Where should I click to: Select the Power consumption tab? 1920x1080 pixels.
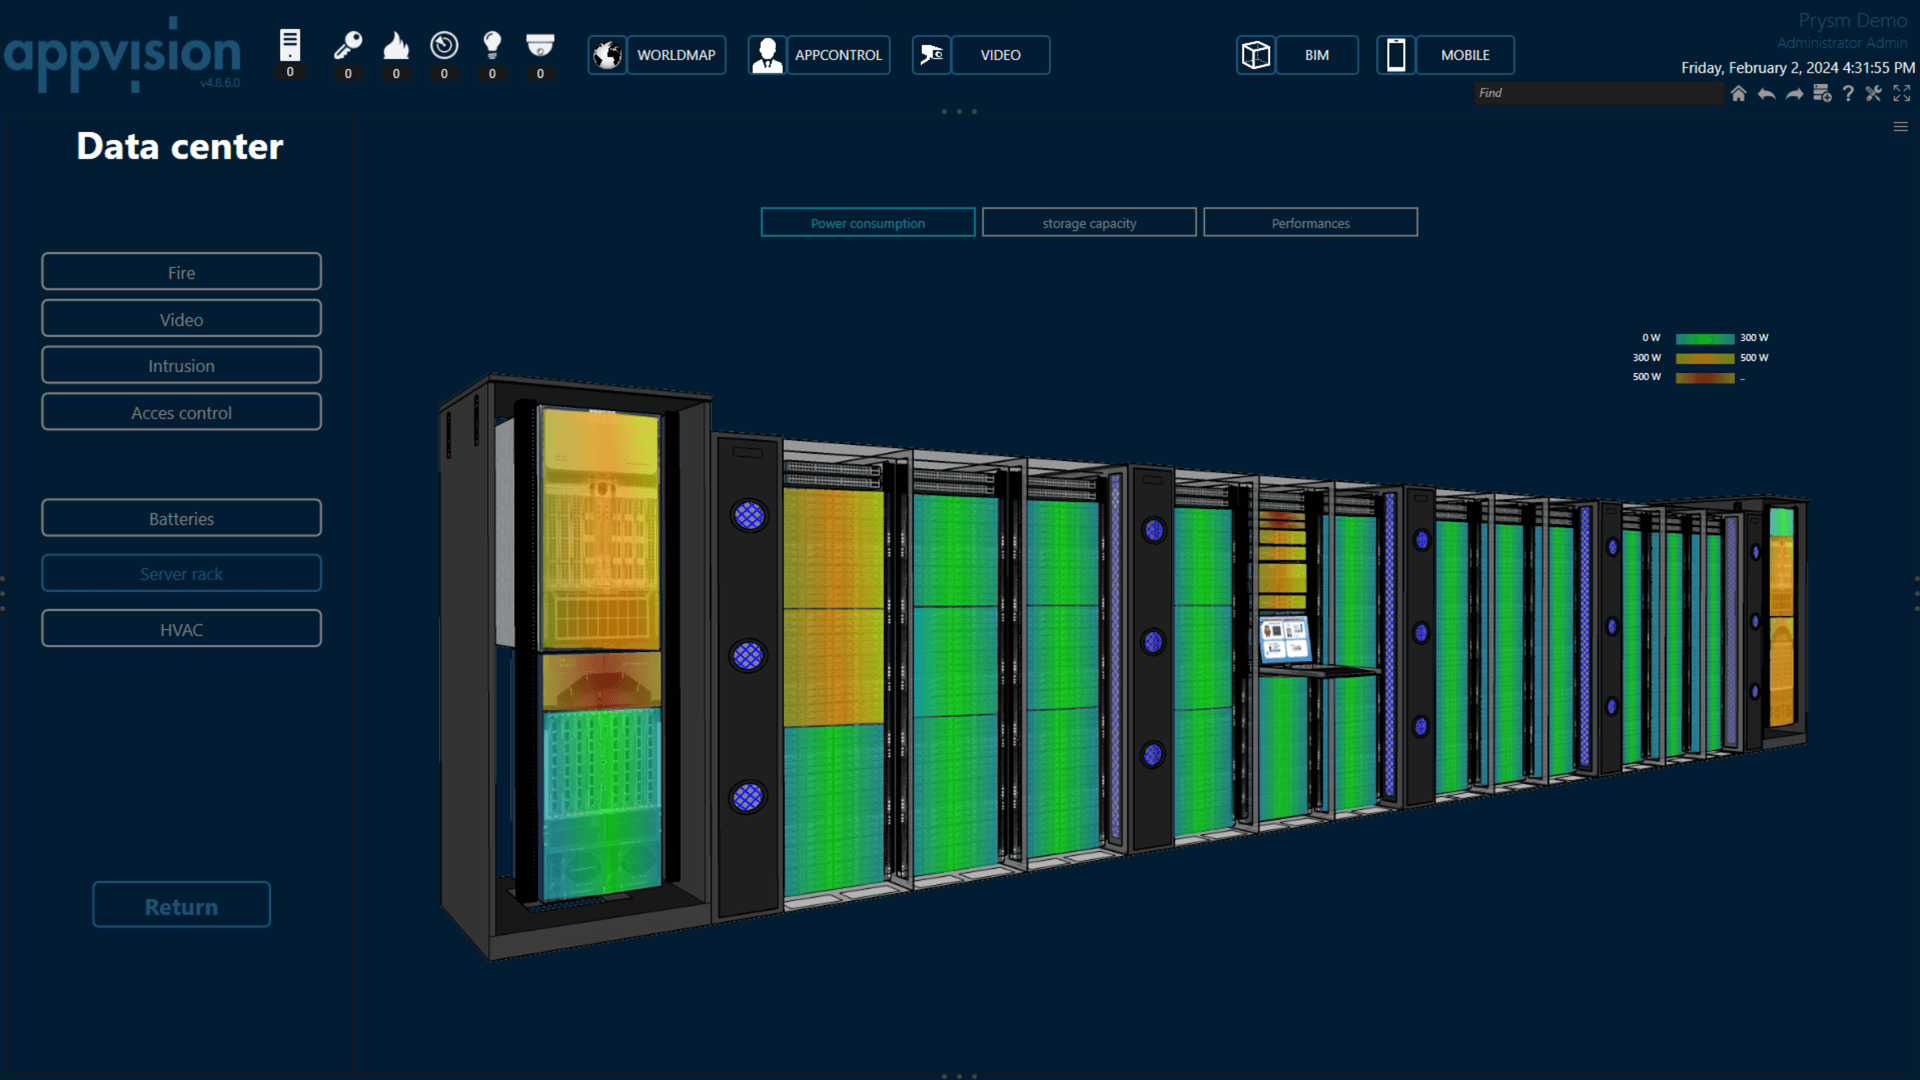point(868,223)
